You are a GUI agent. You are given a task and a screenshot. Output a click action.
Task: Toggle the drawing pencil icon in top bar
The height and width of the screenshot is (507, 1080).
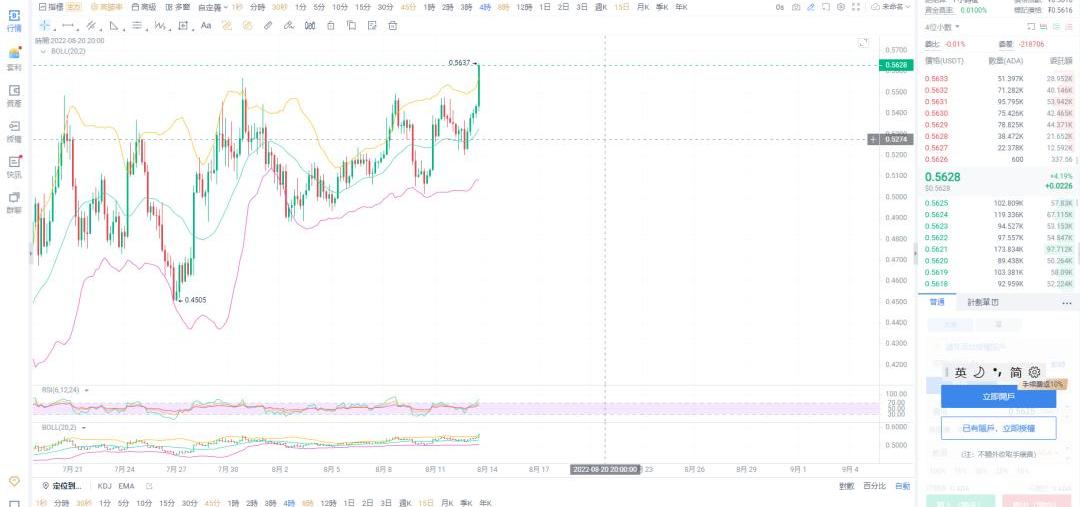(x=811, y=7)
